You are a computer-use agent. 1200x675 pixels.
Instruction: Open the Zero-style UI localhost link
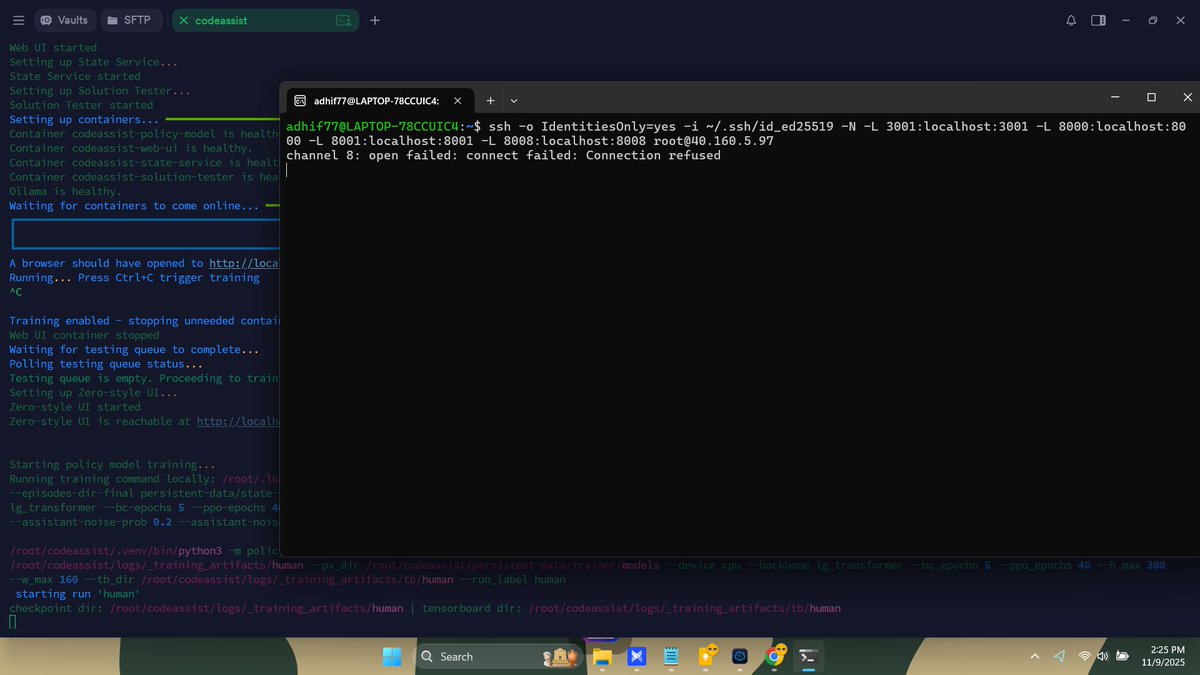click(238, 422)
